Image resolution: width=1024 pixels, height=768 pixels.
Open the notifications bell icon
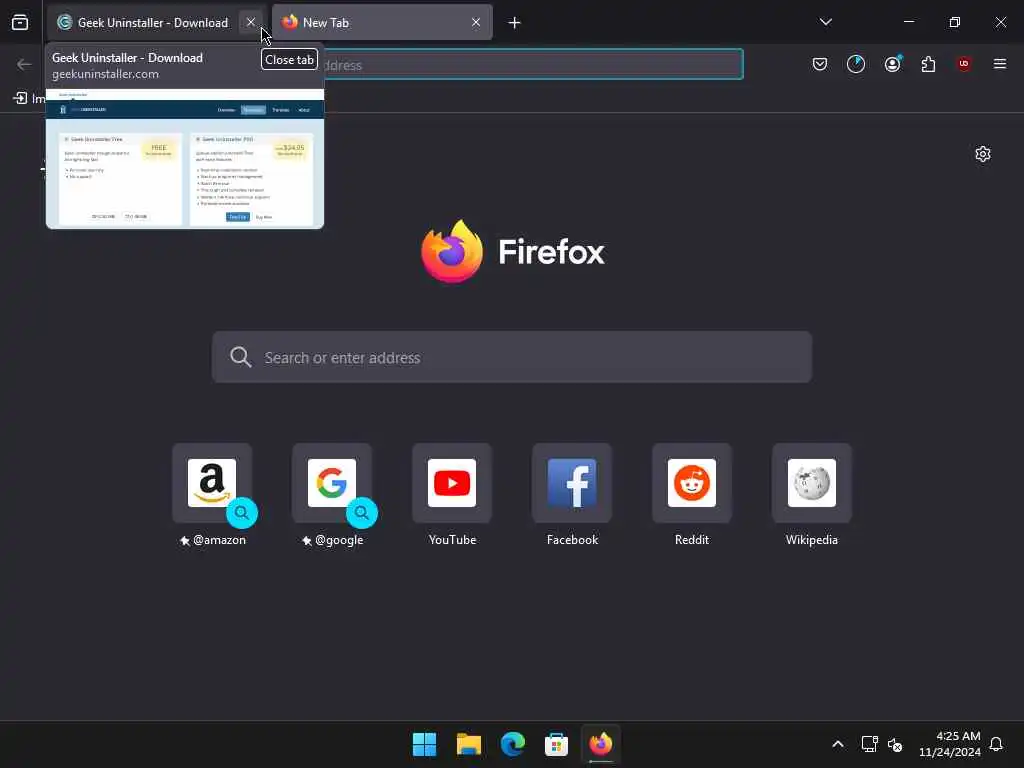tap(996, 744)
